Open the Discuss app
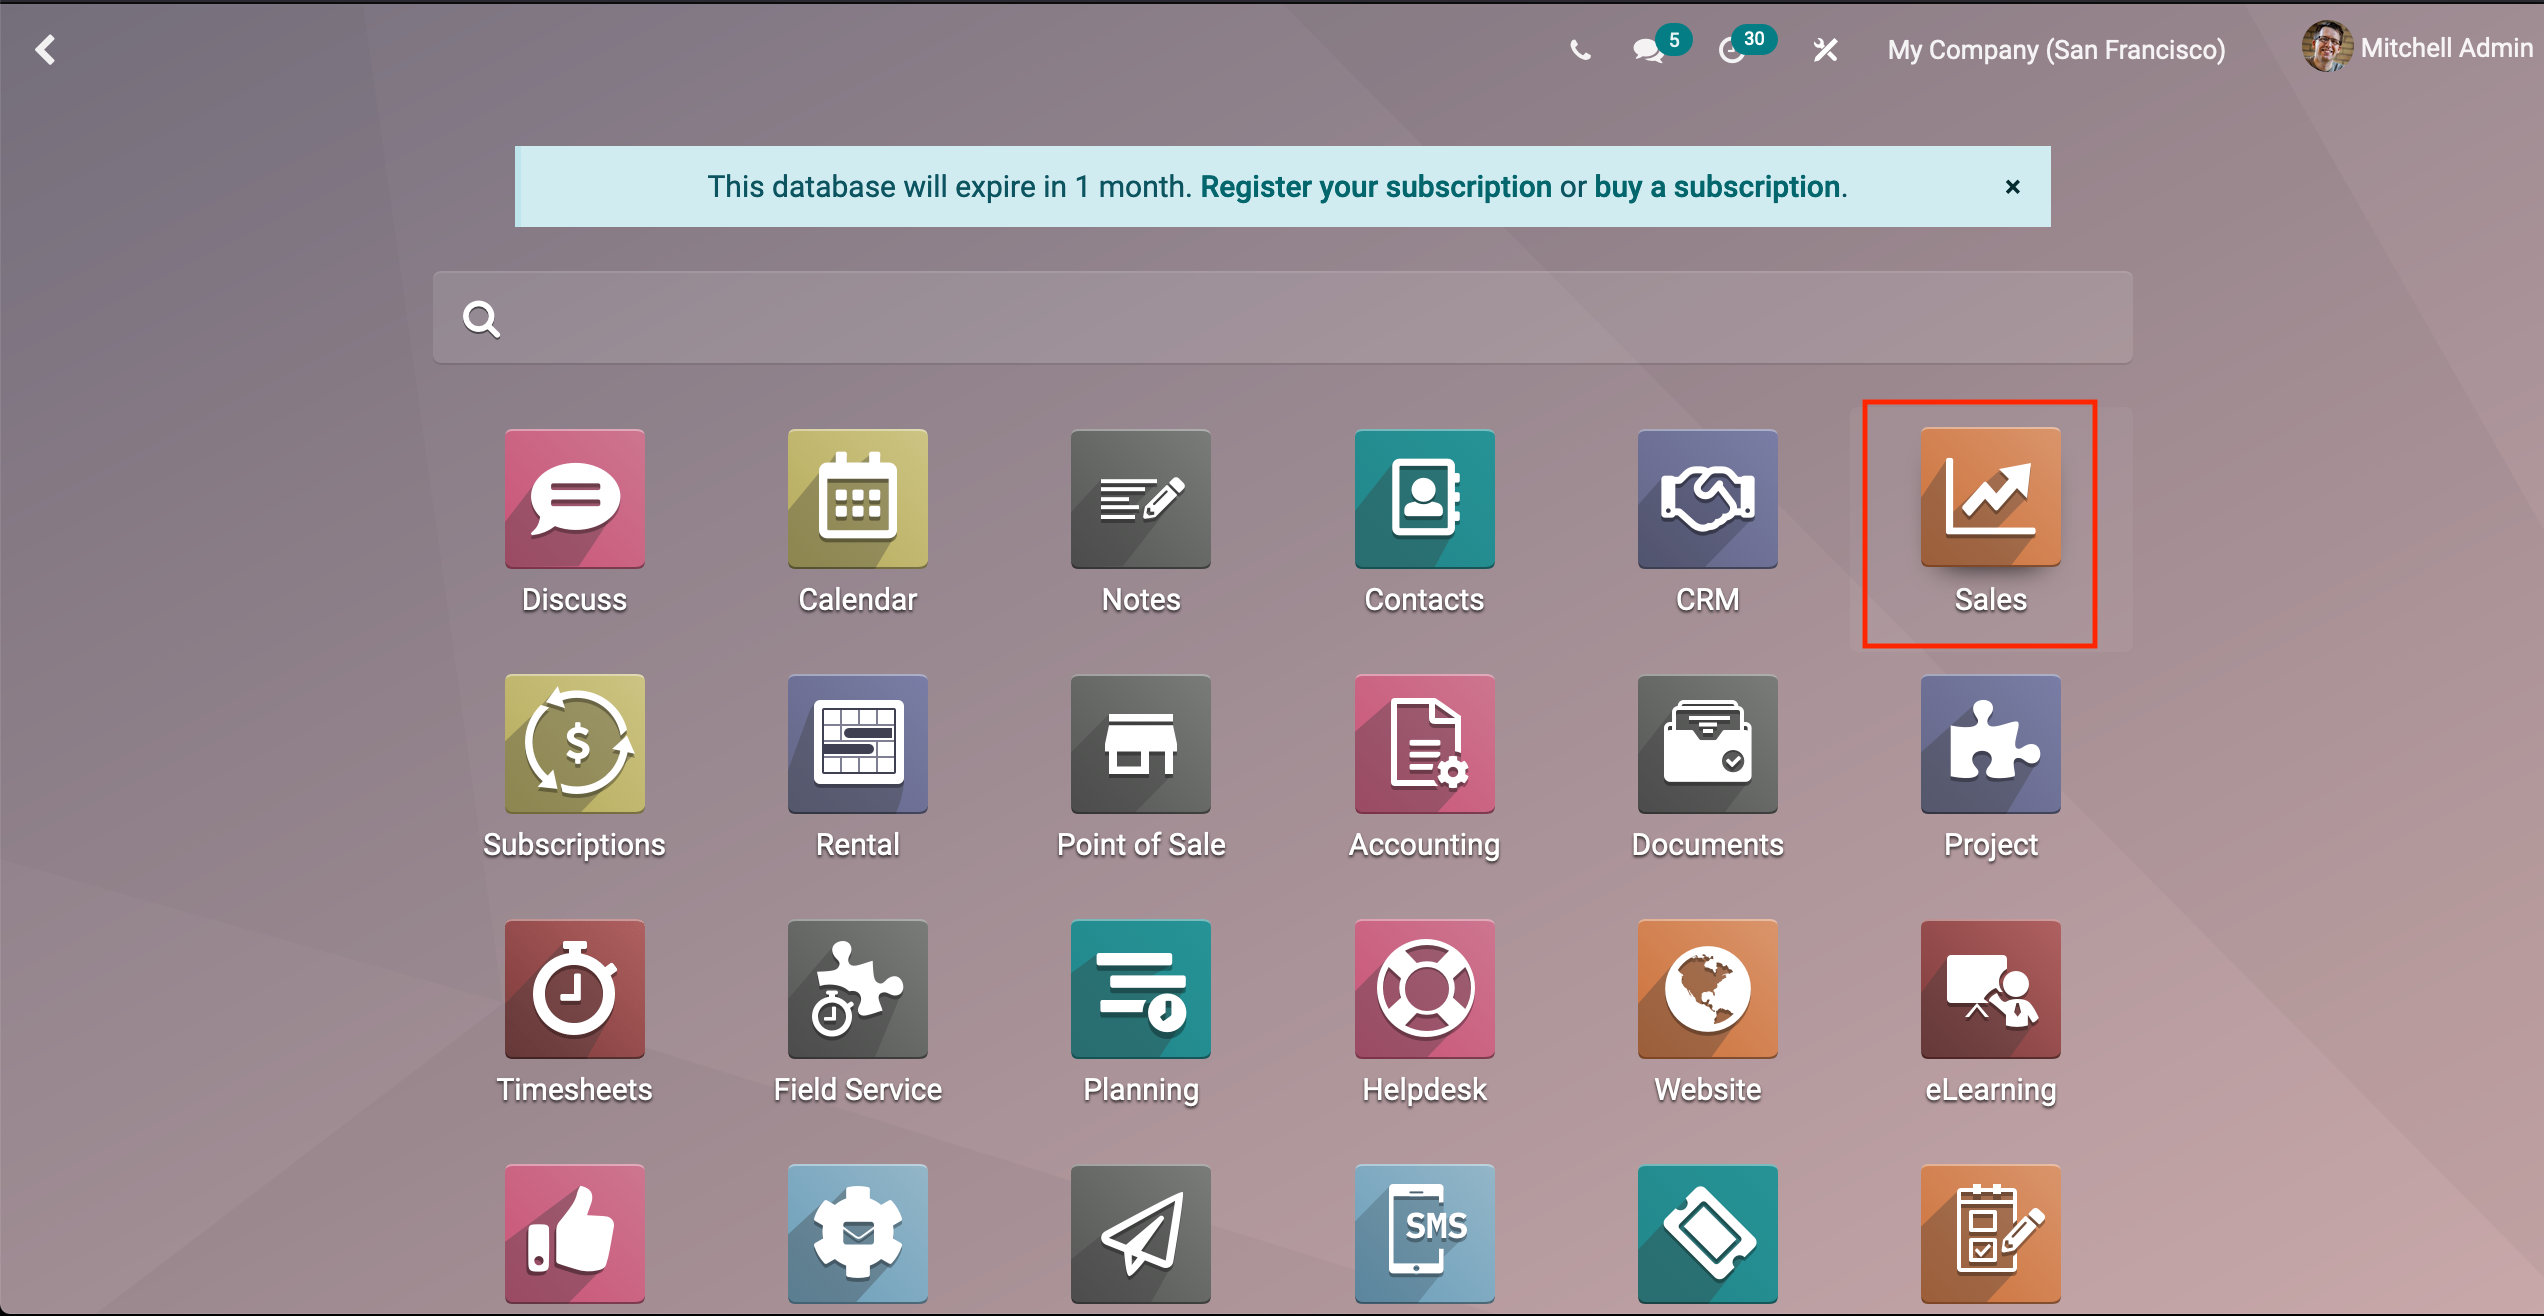2544x1316 pixels. point(574,499)
